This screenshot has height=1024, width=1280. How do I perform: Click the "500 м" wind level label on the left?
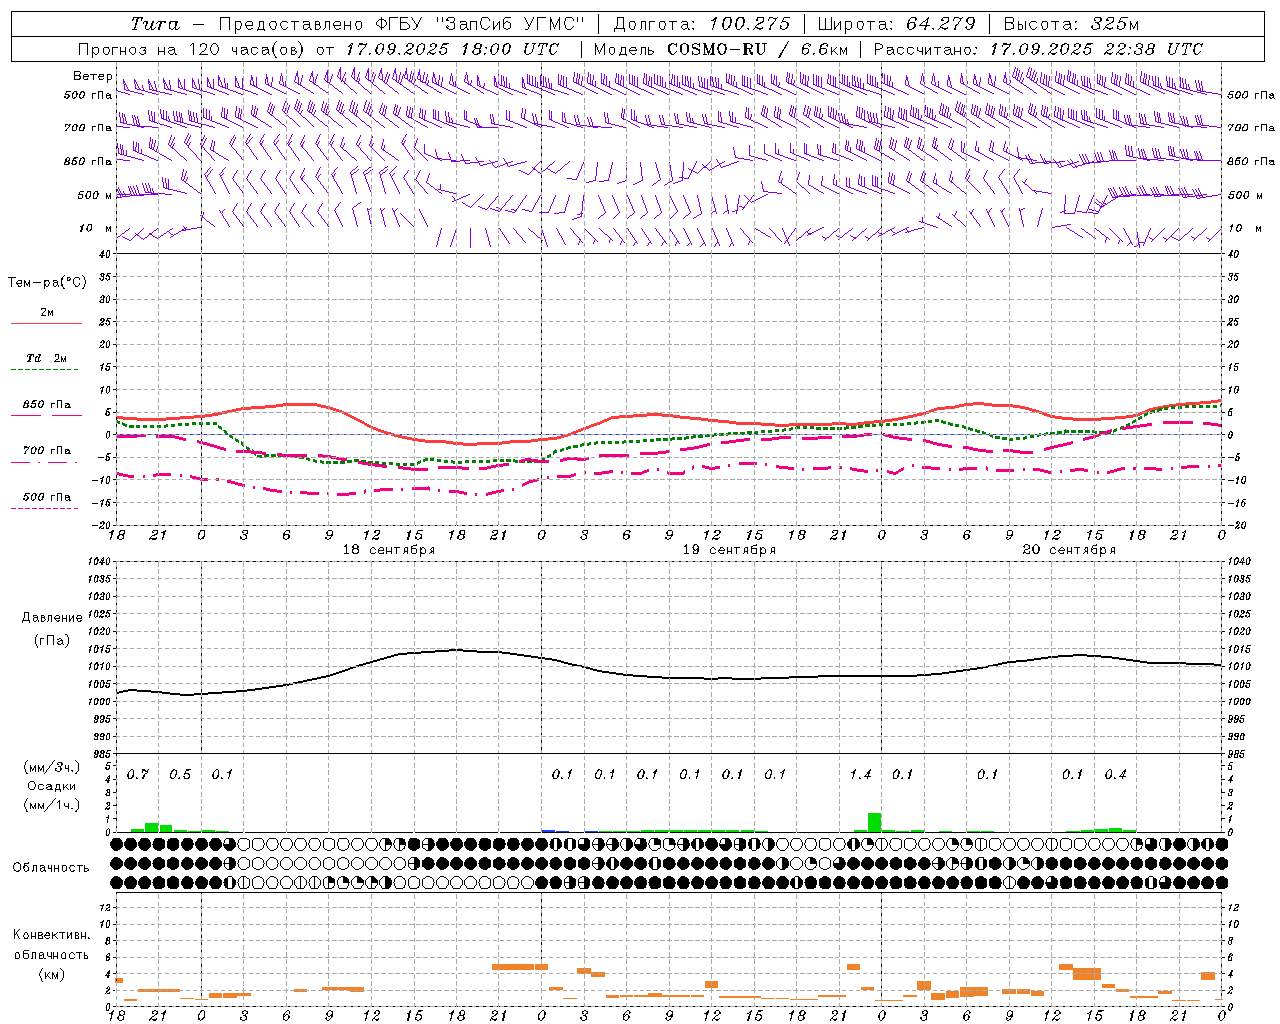click(x=95, y=195)
